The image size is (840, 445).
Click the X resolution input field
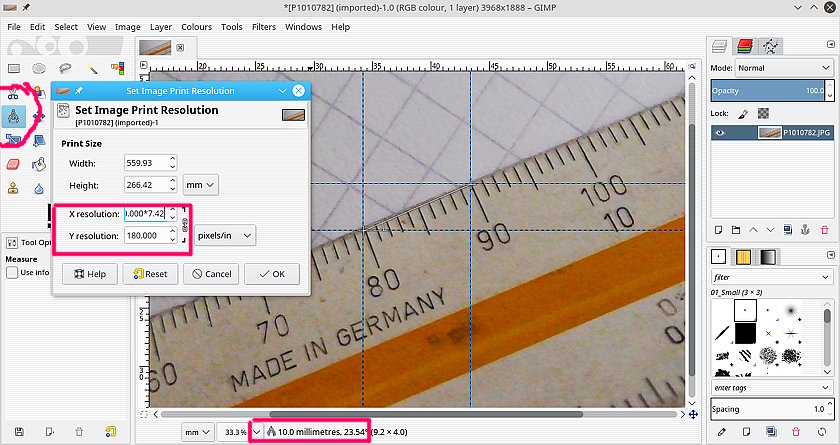[146, 214]
